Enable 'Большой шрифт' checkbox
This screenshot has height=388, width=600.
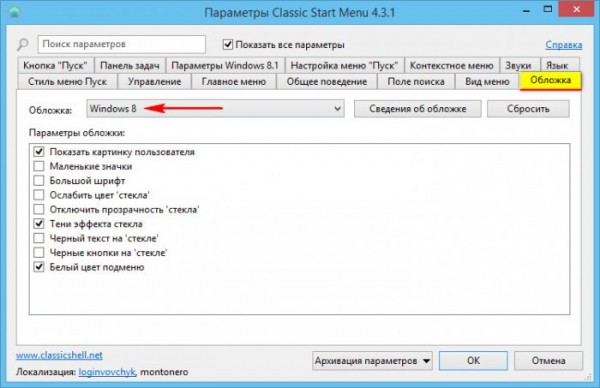point(39,181)
